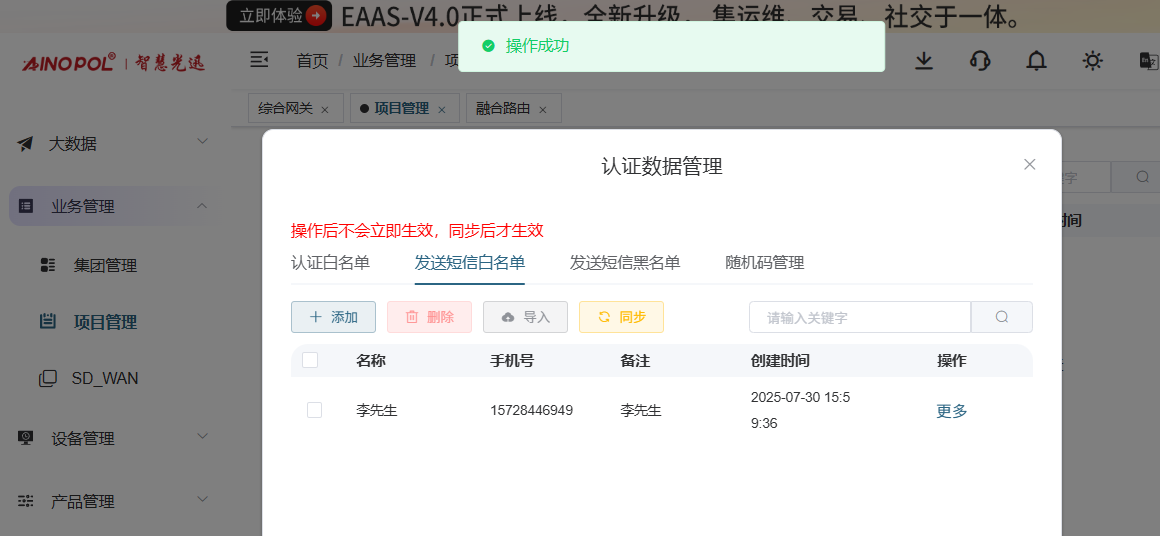Open 更多 actions for 李先生

point(951,411)
